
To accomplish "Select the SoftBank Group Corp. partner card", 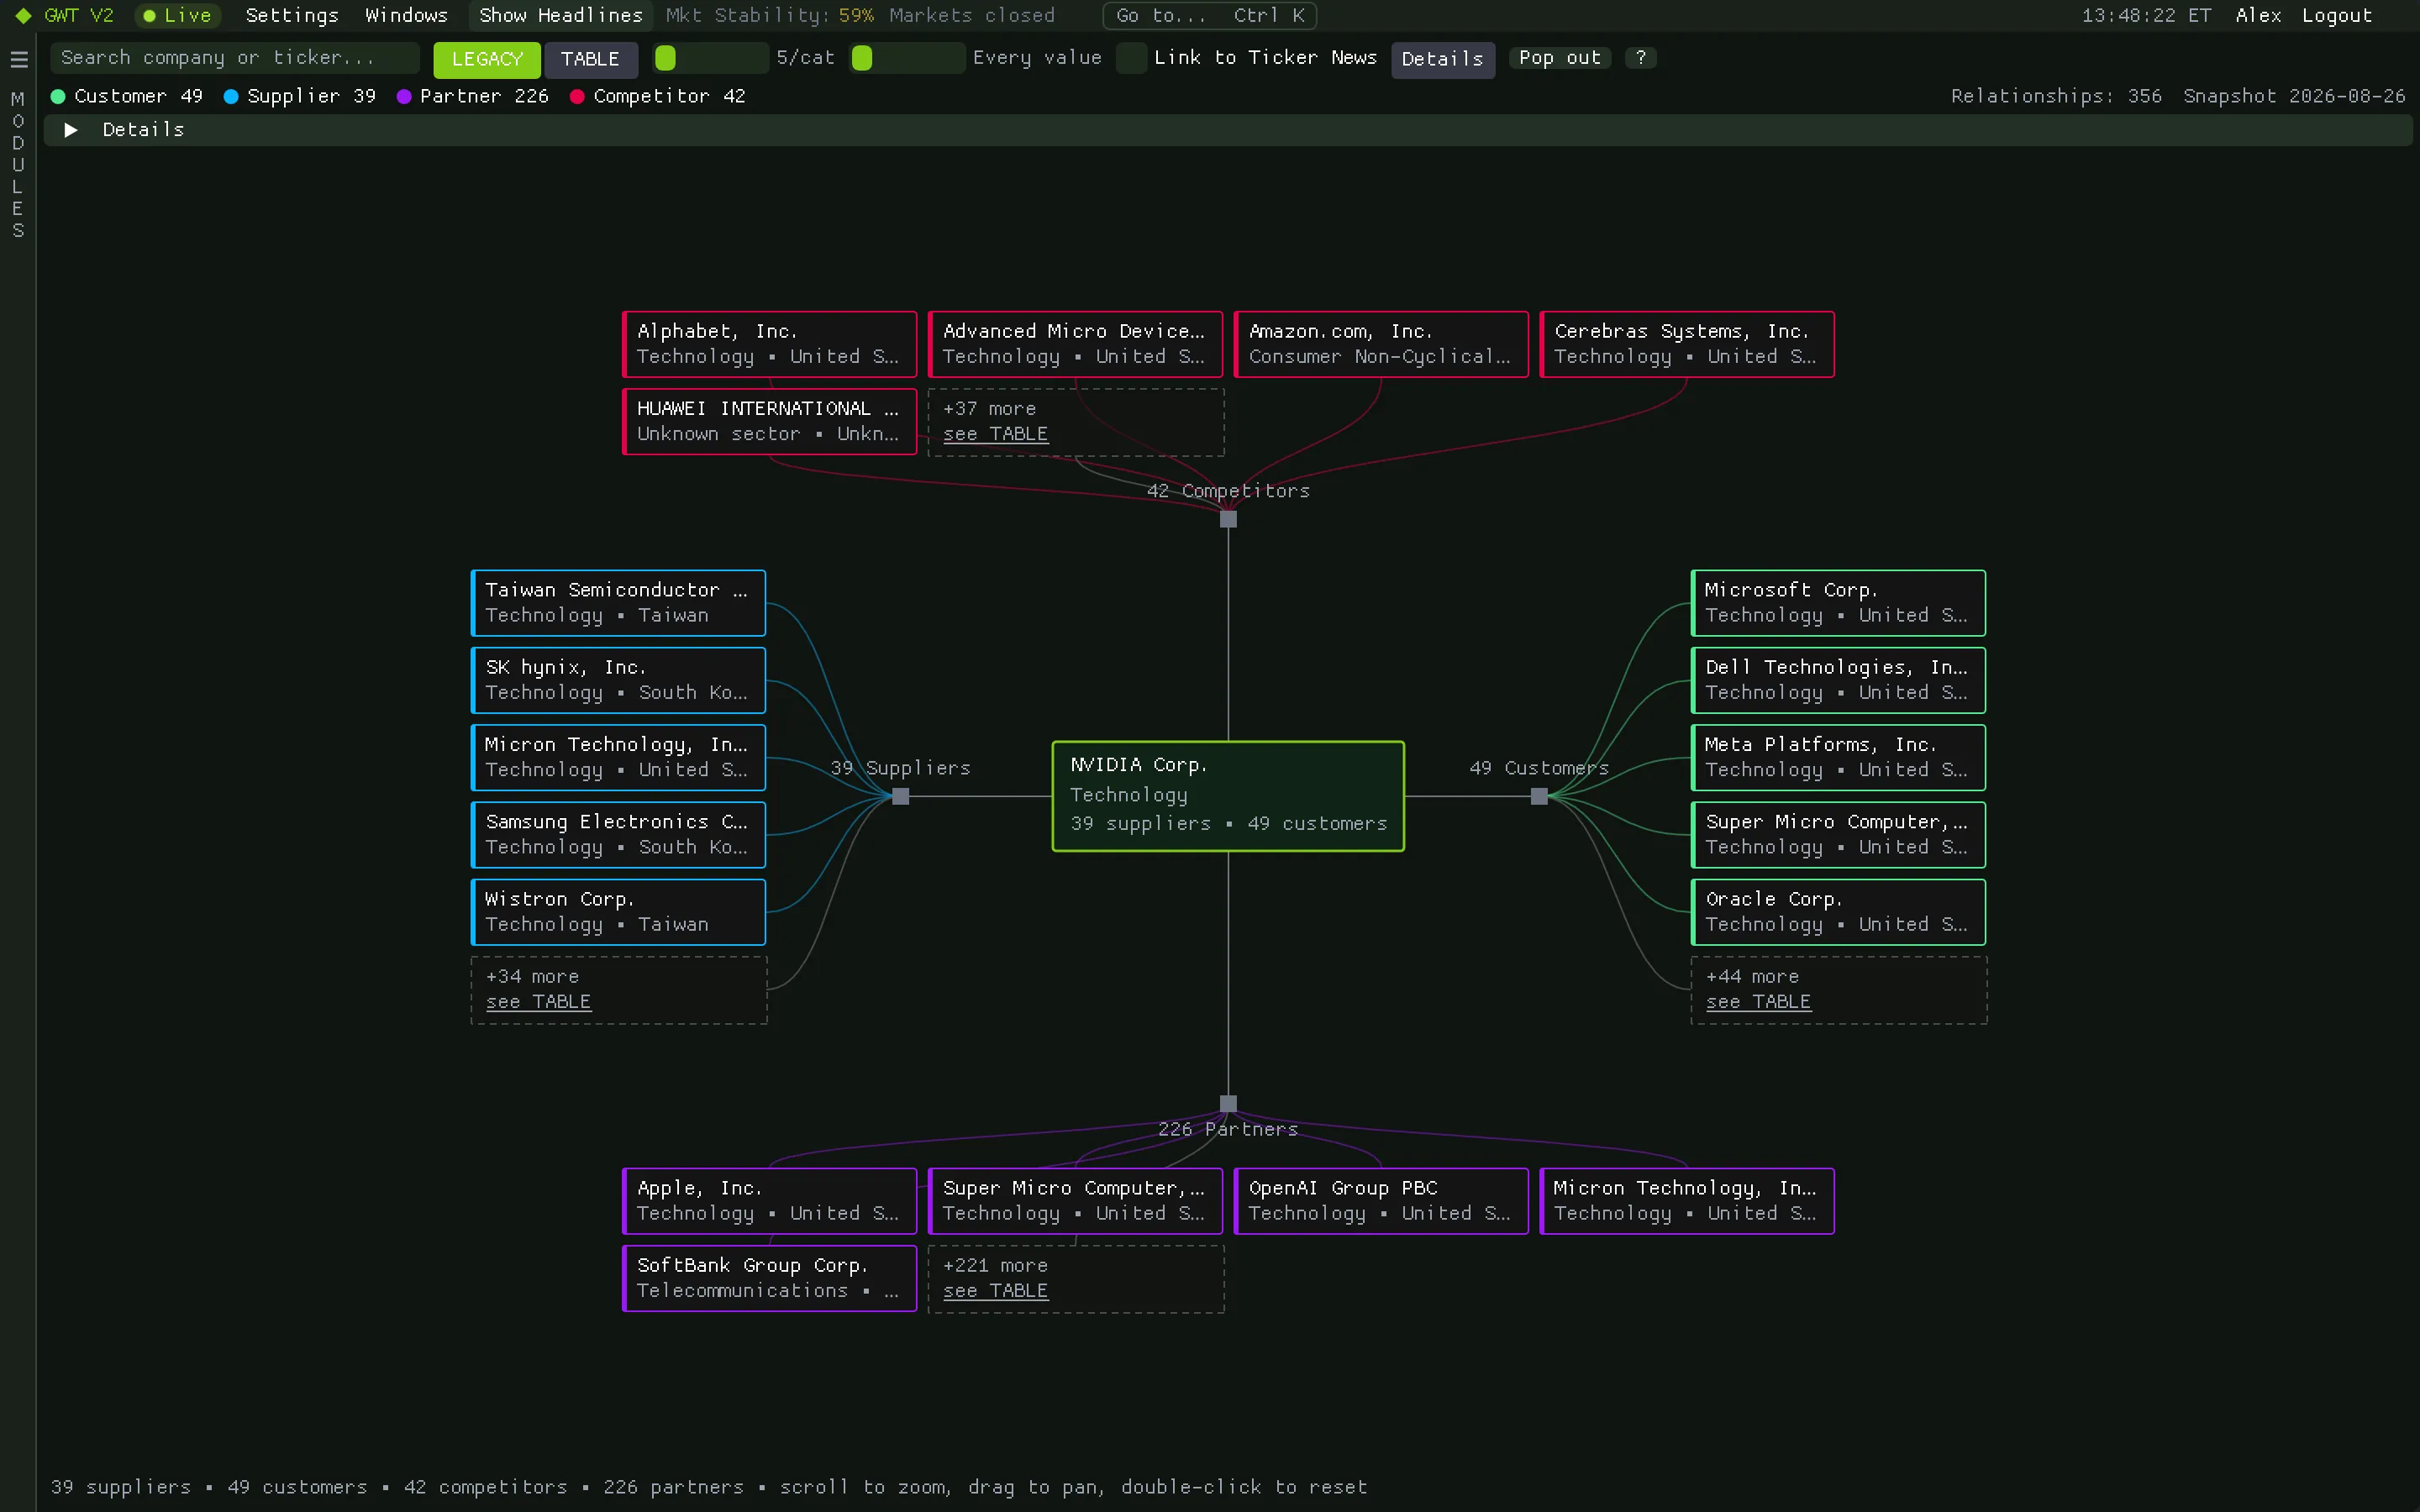I will click(769, 1278).
